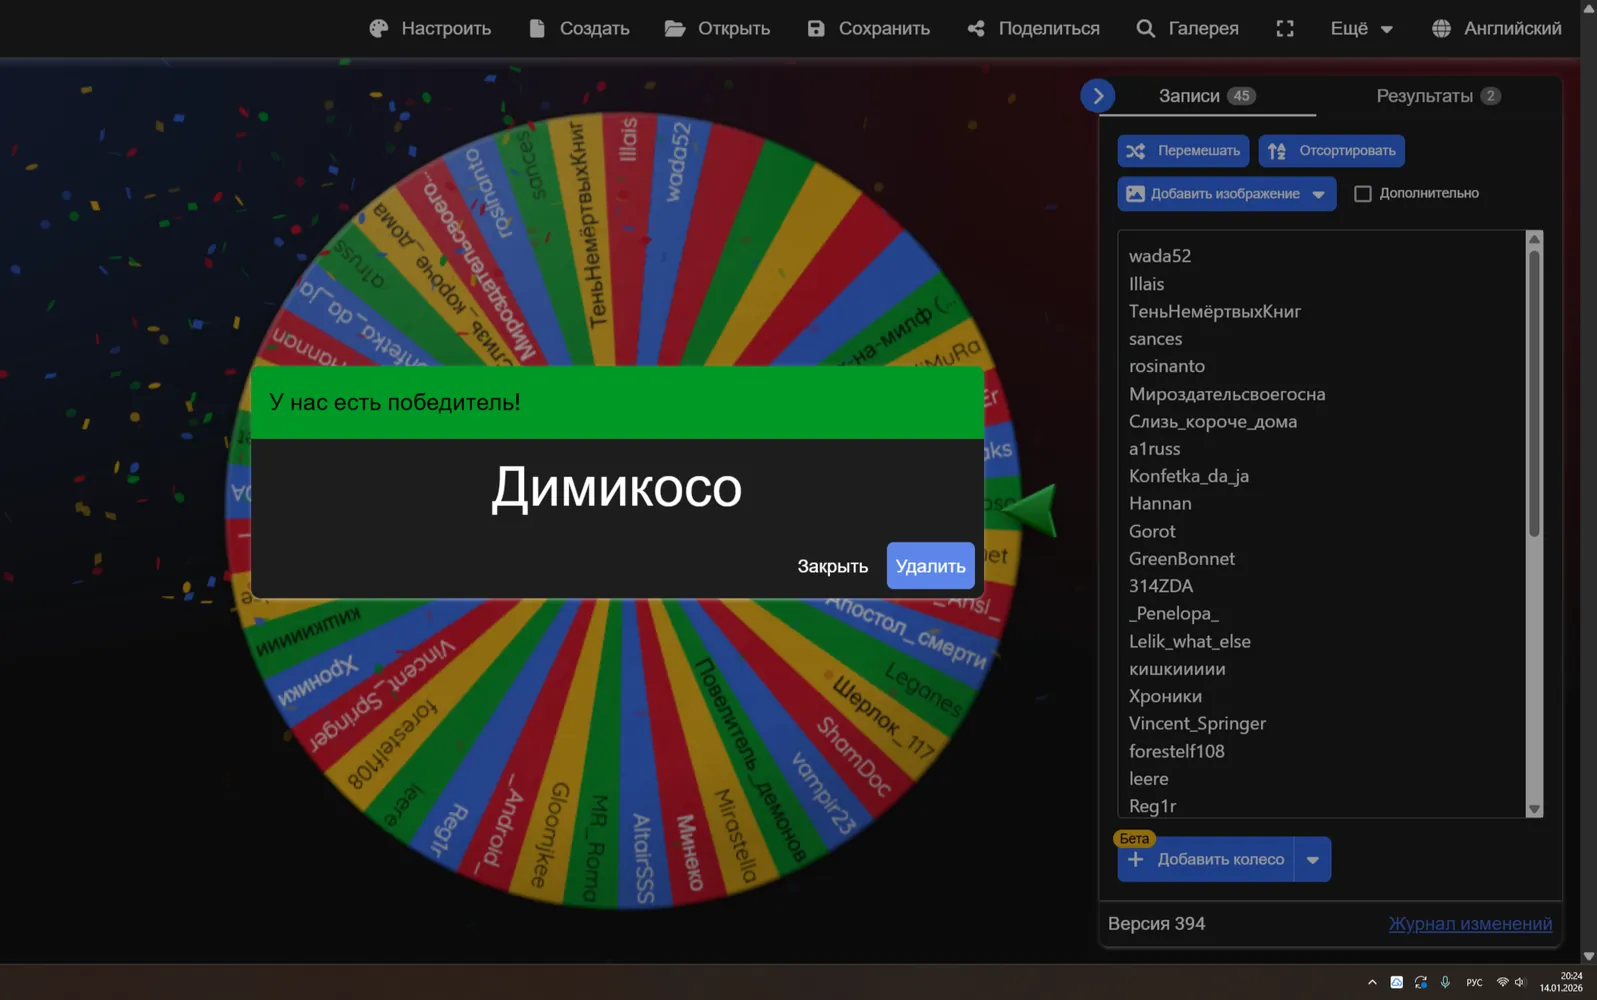
Task: Click entry Reg1r in the list
Action: tap(1152, 806)
